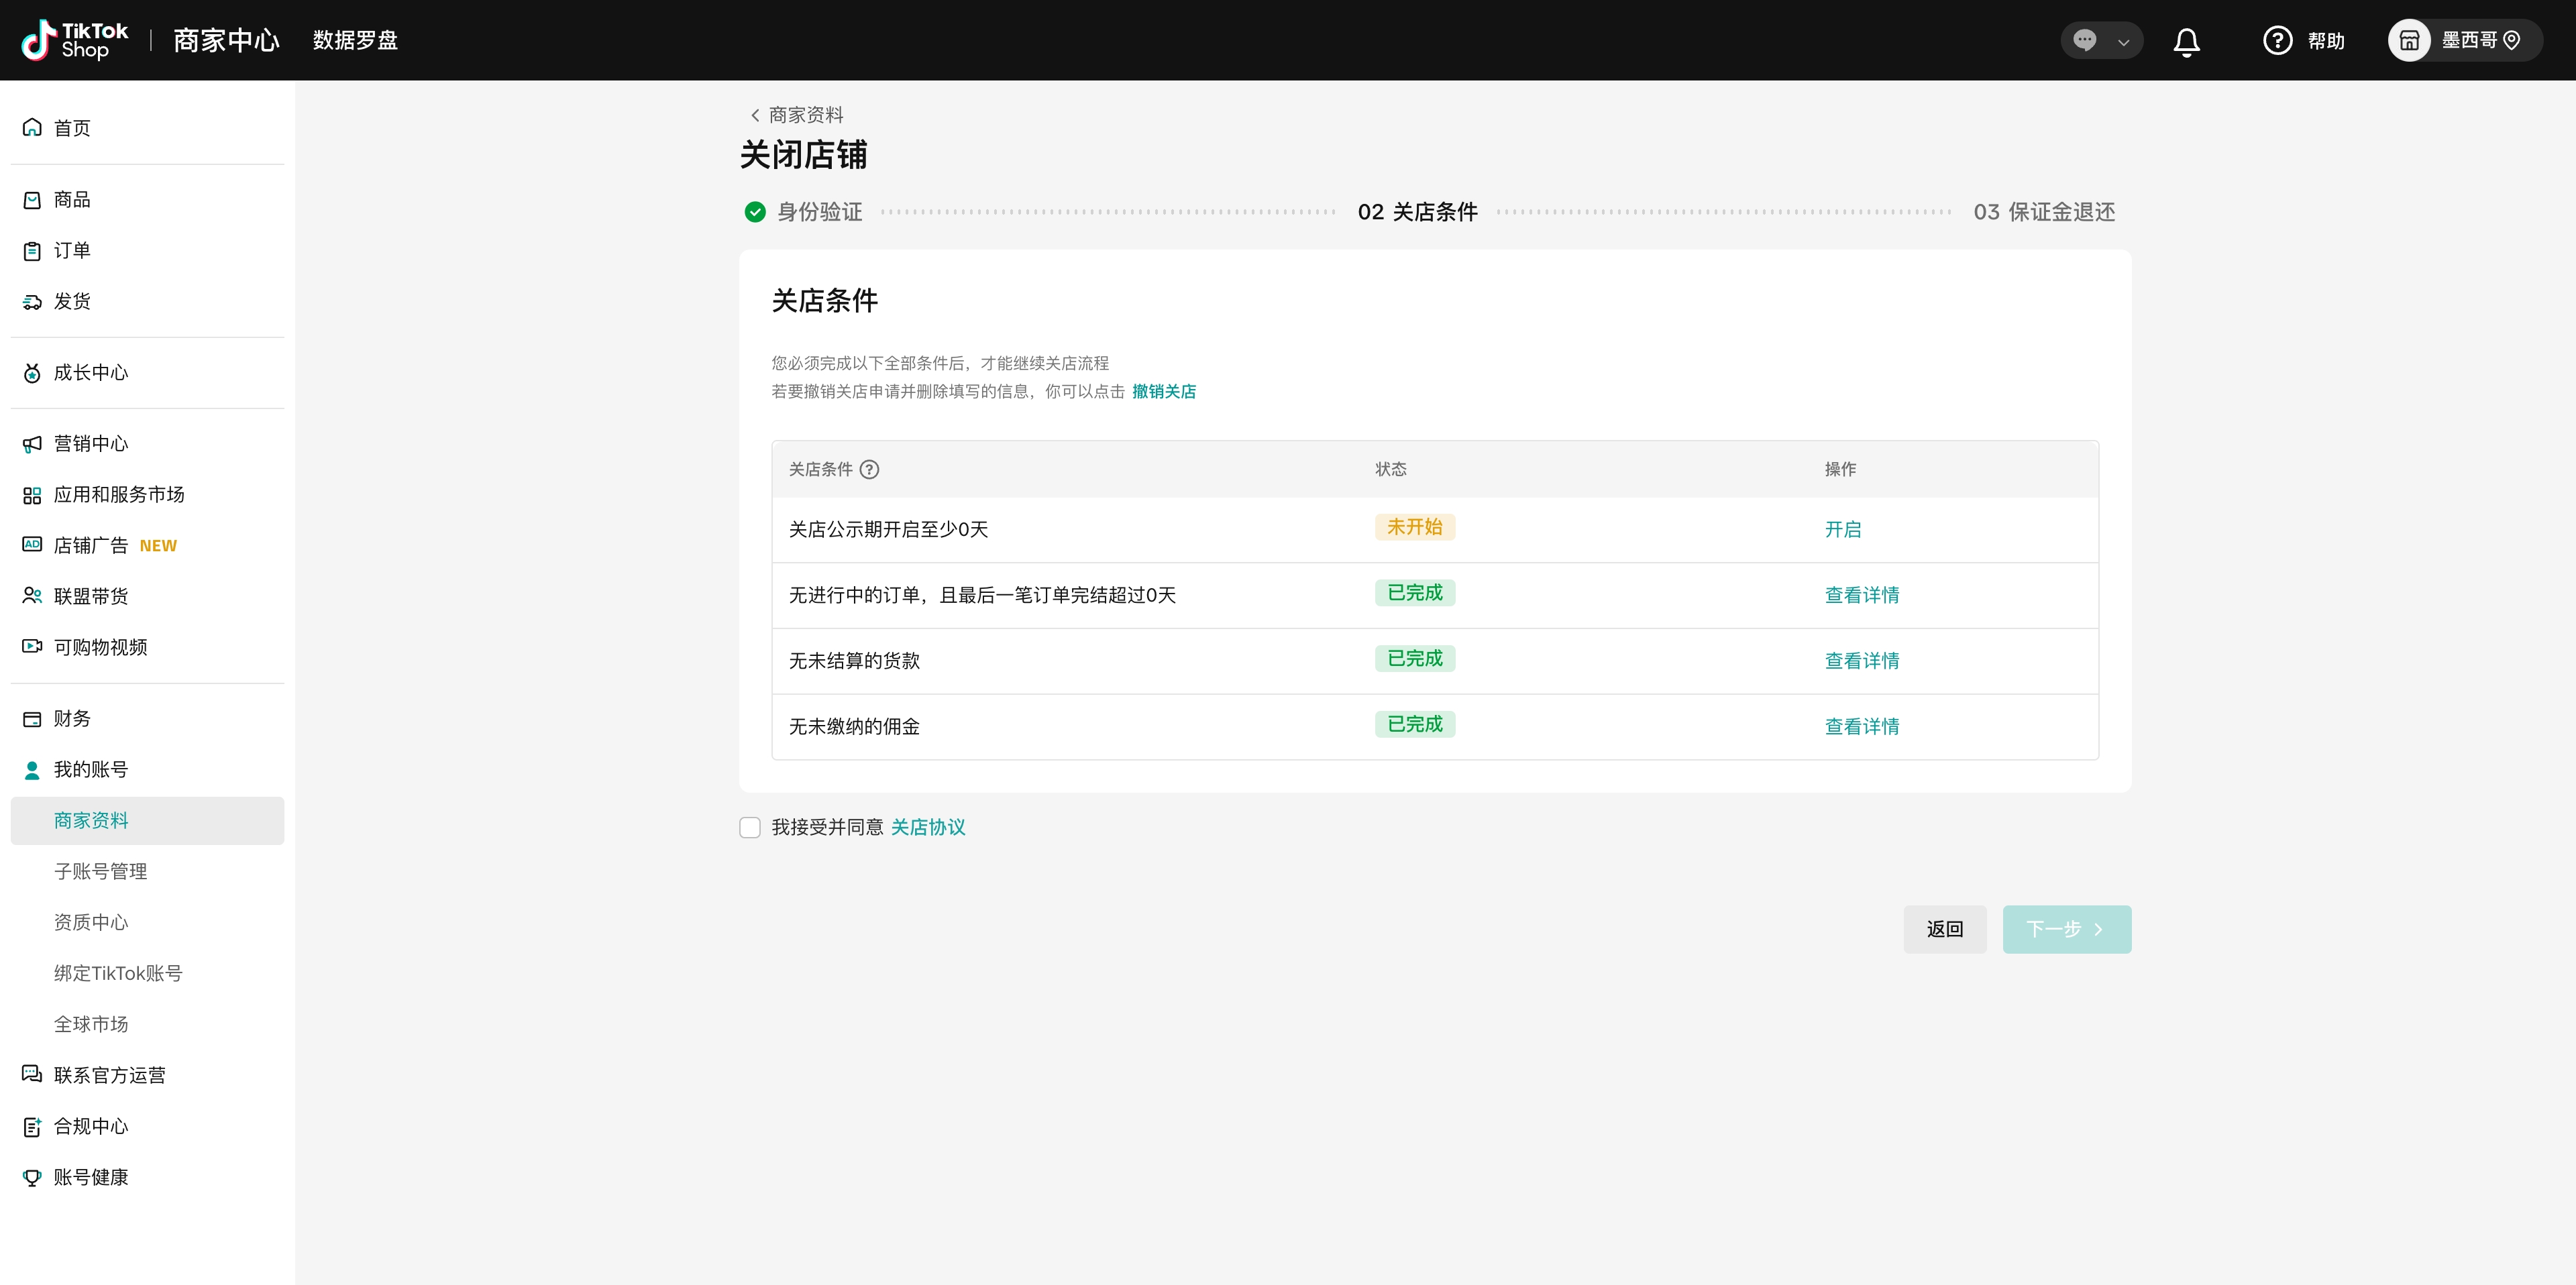Check the 我接受并同意 agreement checkbox

(x=750, y=827)
